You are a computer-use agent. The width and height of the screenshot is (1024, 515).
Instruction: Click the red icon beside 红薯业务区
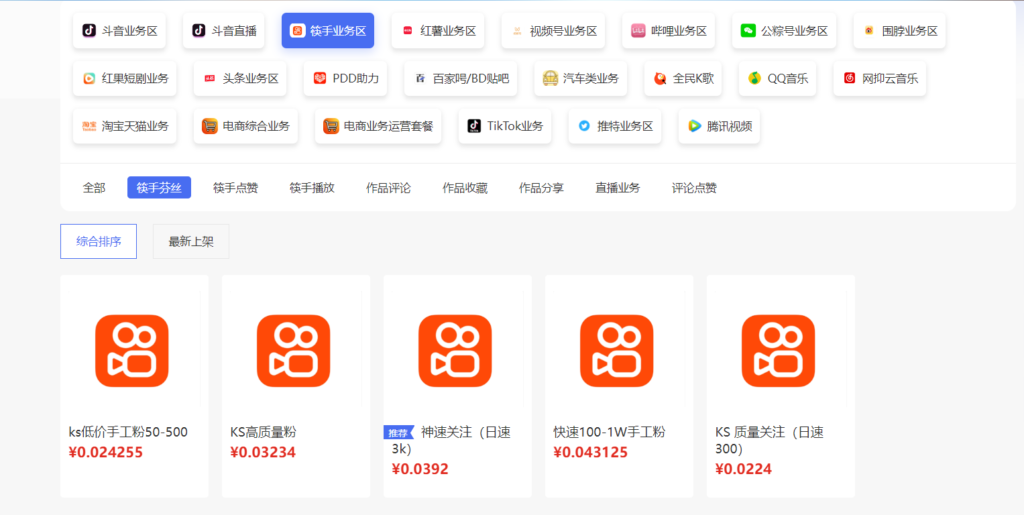click(408, 31)
